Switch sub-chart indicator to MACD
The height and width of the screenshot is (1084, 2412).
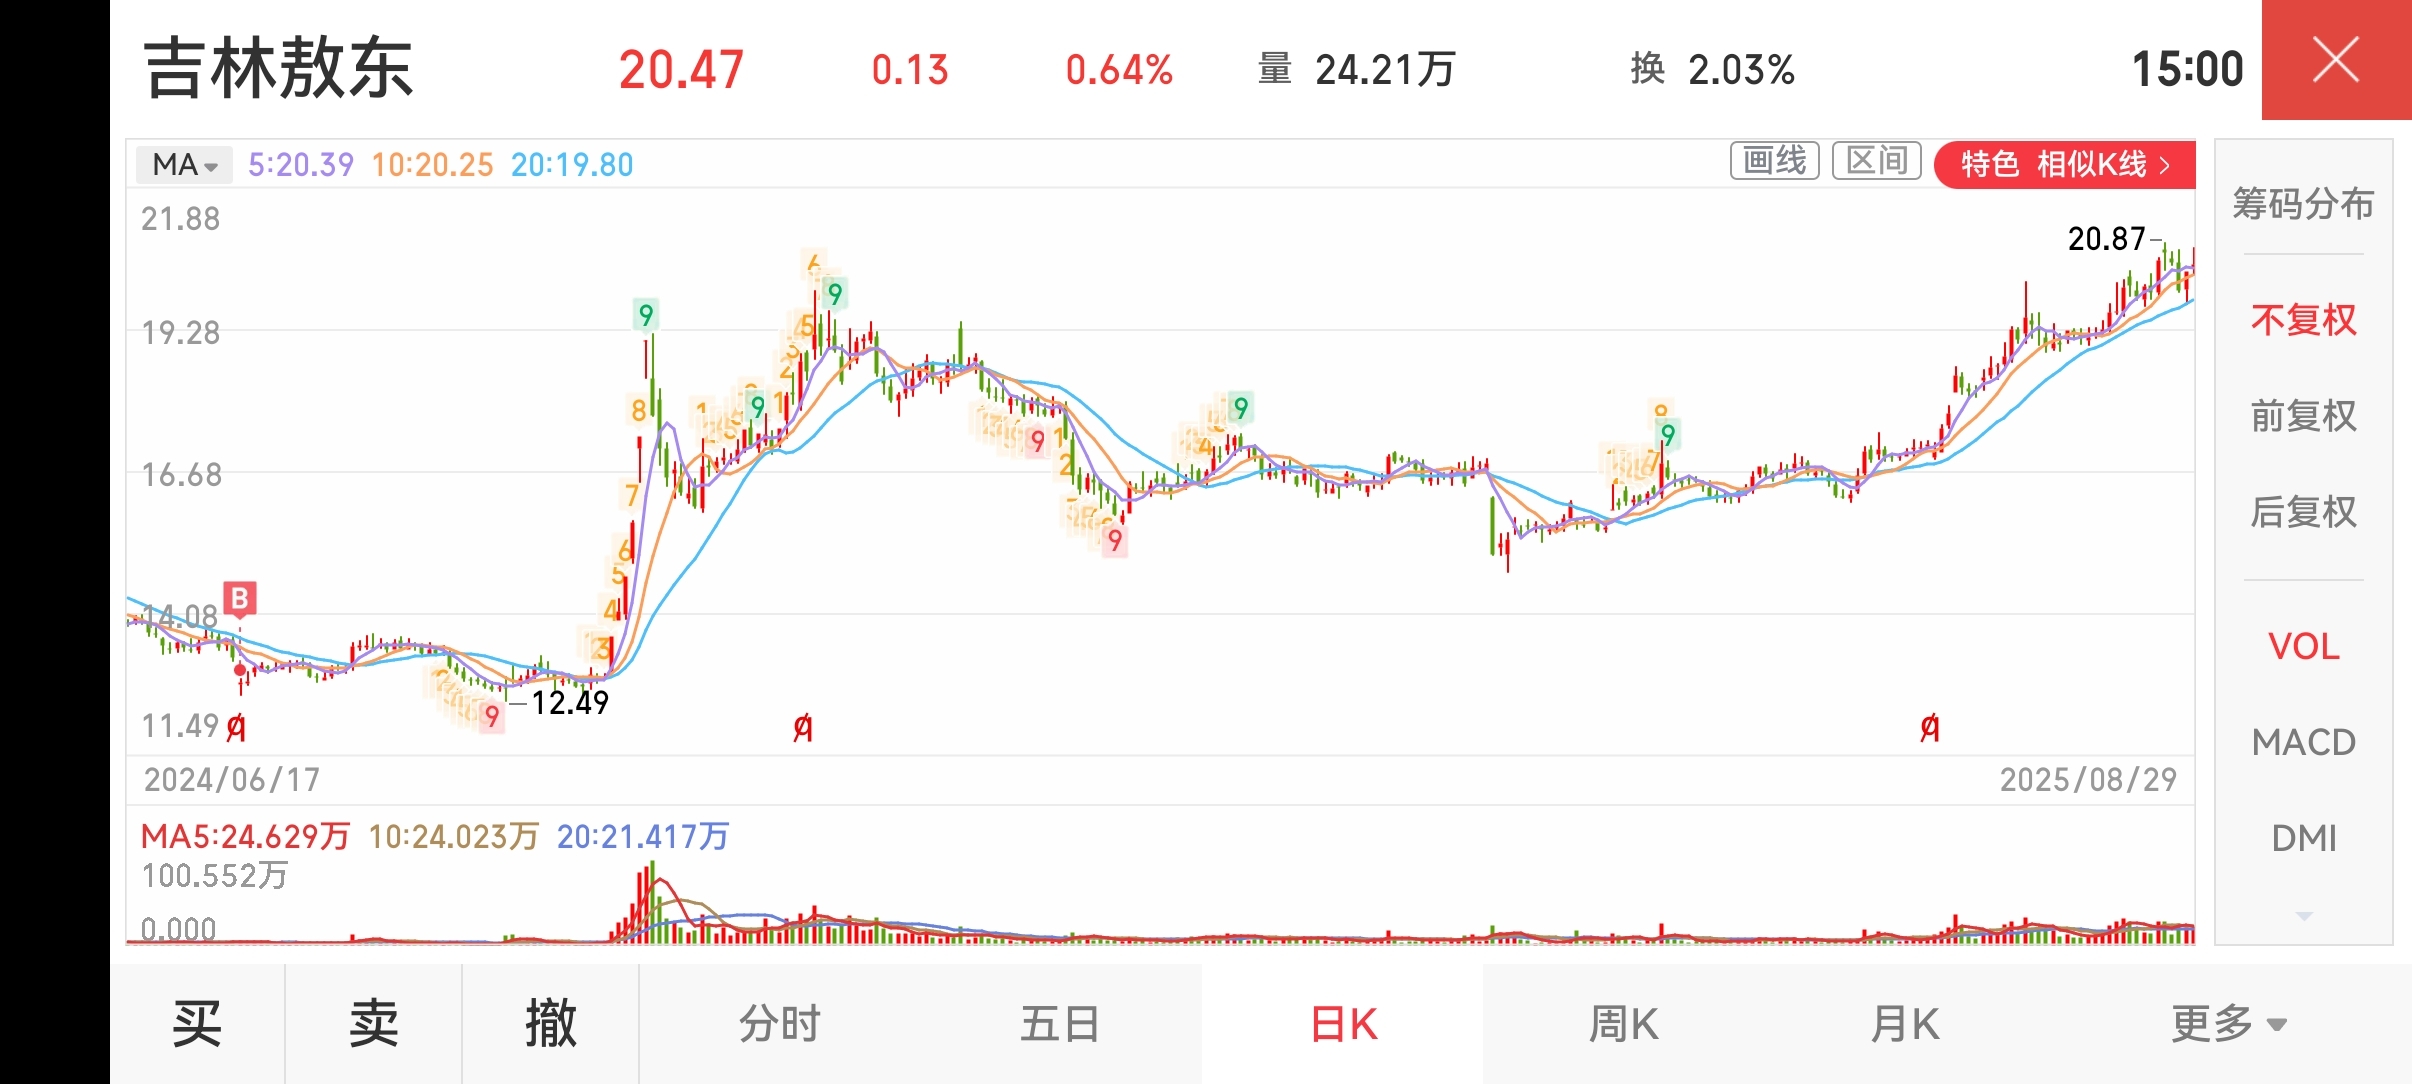(2304, 742)
